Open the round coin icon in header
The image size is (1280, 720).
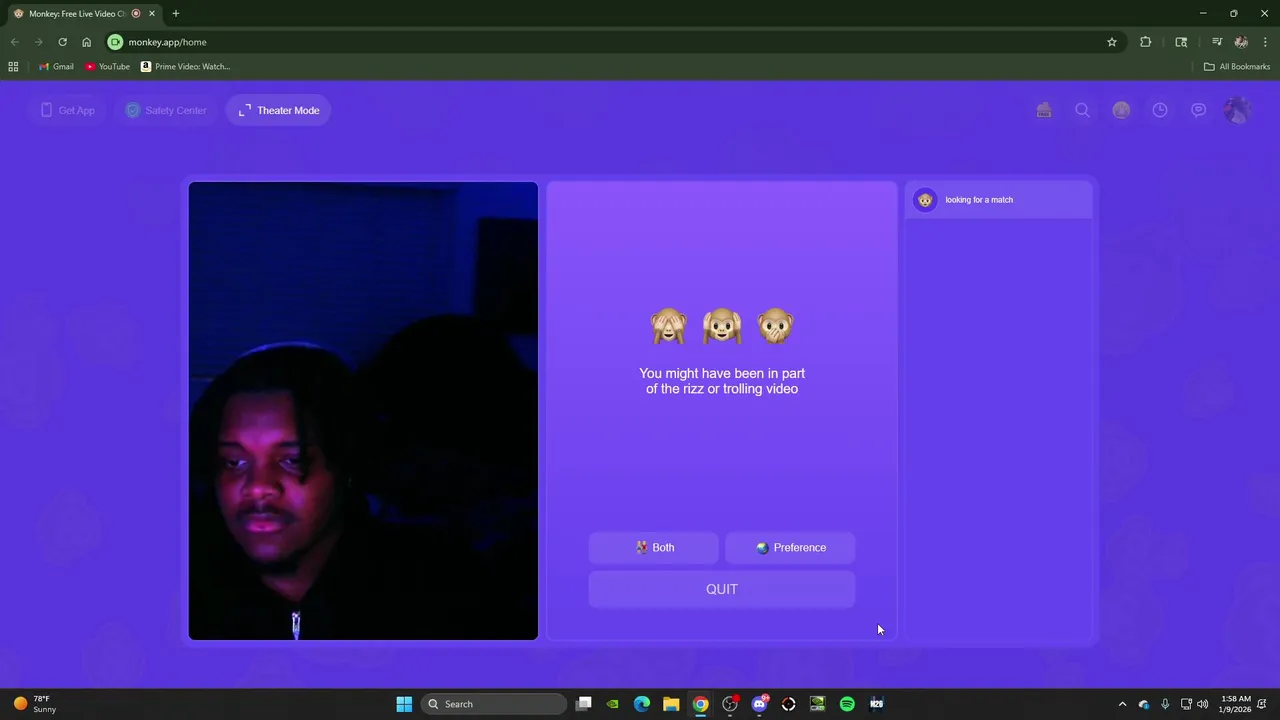(x=1121, y=110)
